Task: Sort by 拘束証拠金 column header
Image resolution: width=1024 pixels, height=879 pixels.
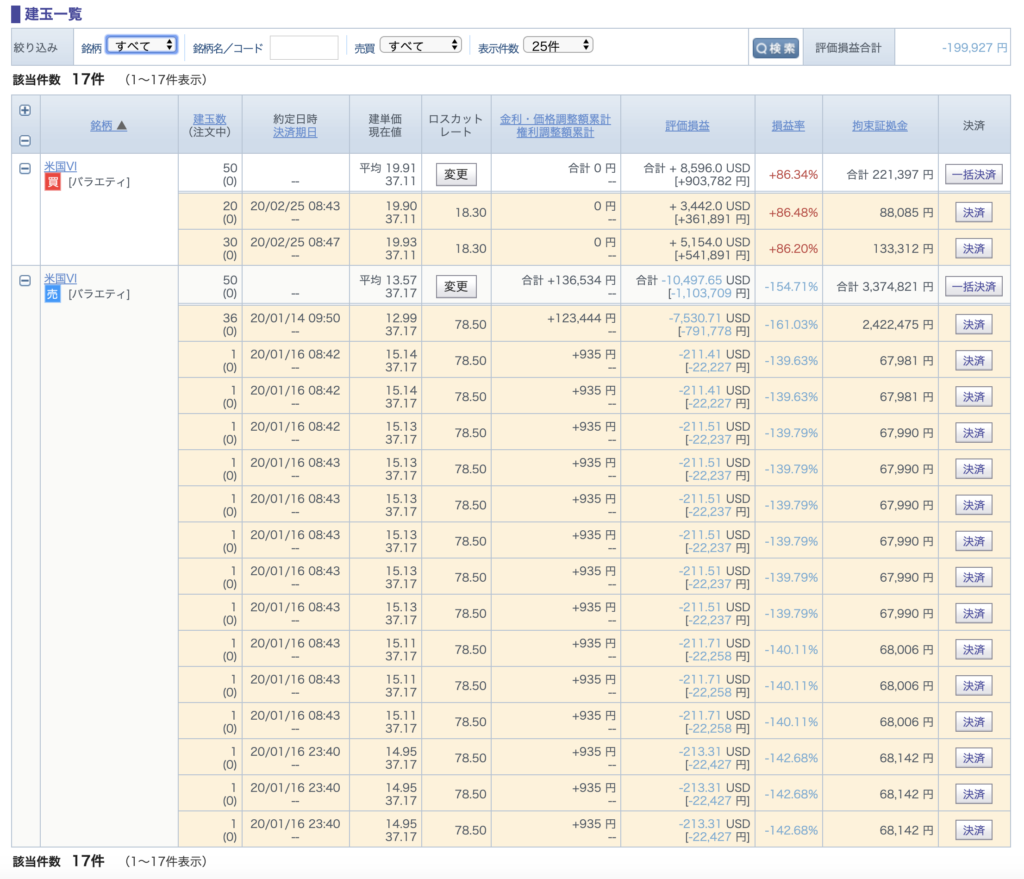Action: point(880,125)
